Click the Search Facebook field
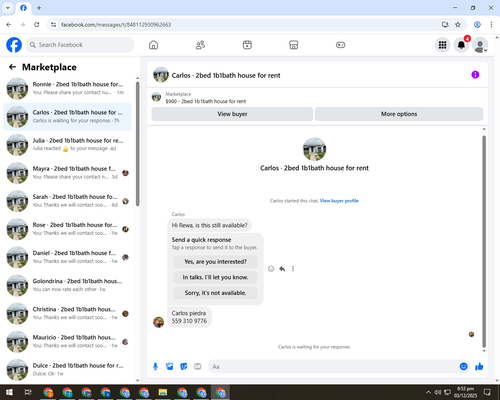The image size is (500, 400). point(80,45)
